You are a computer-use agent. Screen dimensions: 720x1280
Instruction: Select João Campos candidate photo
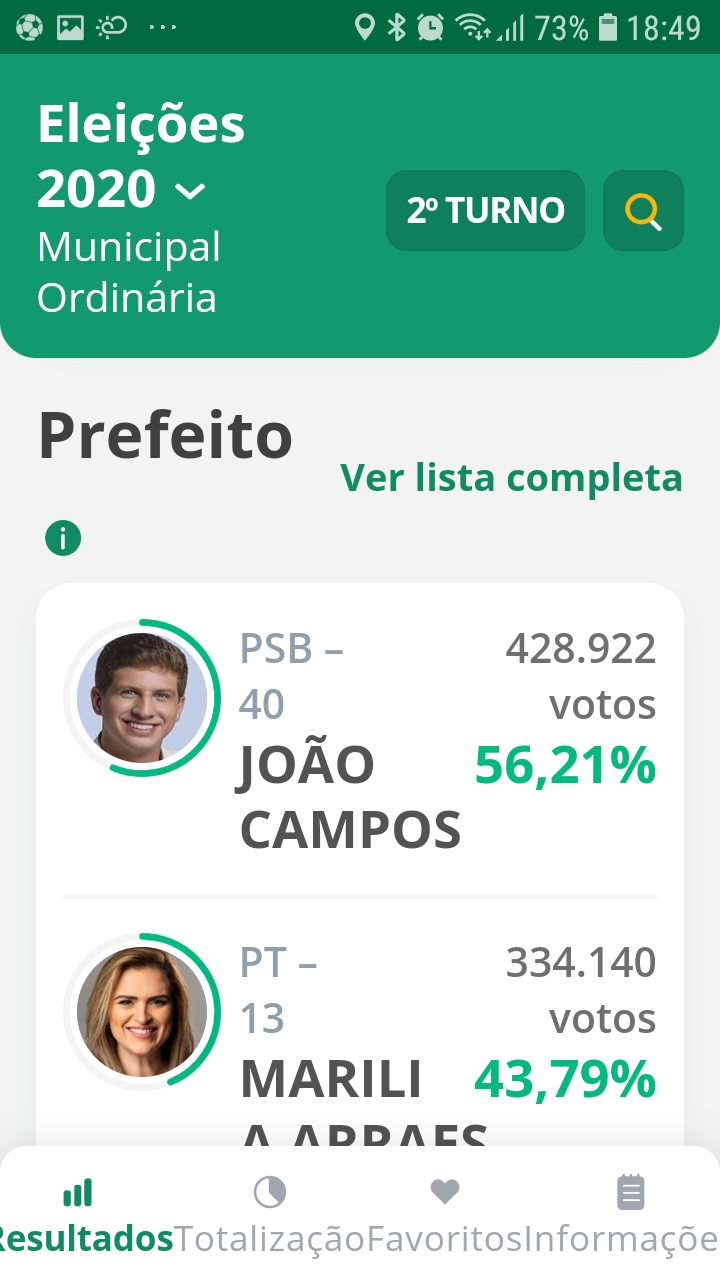(141, 698)
